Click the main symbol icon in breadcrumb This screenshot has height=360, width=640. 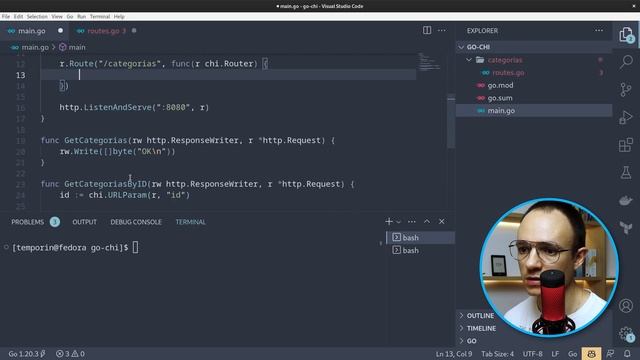tap(62, 47)
